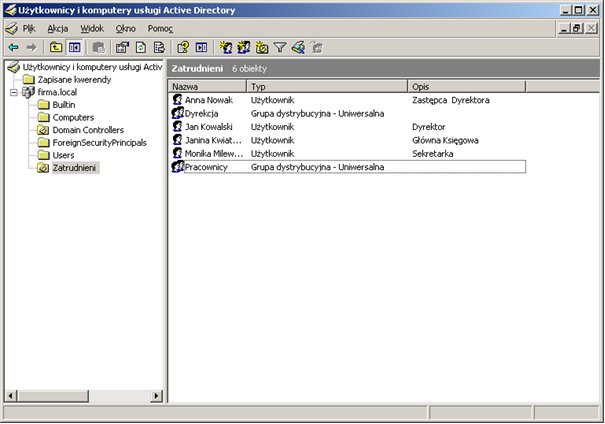Image resolution: width=605 pixels, height=424 pixels.
Task: Click the Zastępca Dyrektora description cell
Action: coord(451,100)
